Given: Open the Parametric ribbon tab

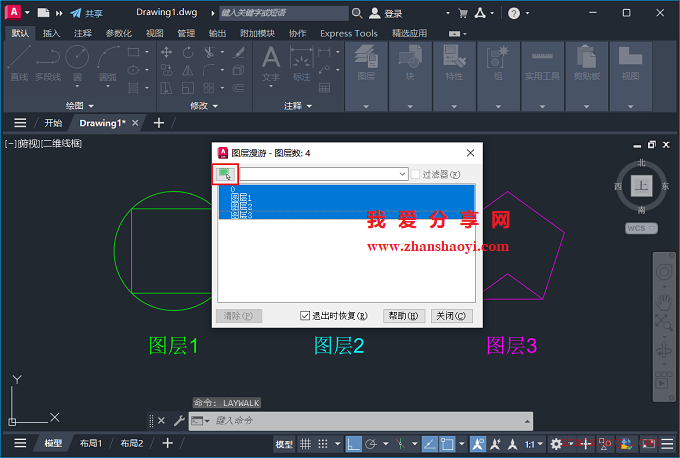Looking at the screenshot, I should click(x=118, y=33).
